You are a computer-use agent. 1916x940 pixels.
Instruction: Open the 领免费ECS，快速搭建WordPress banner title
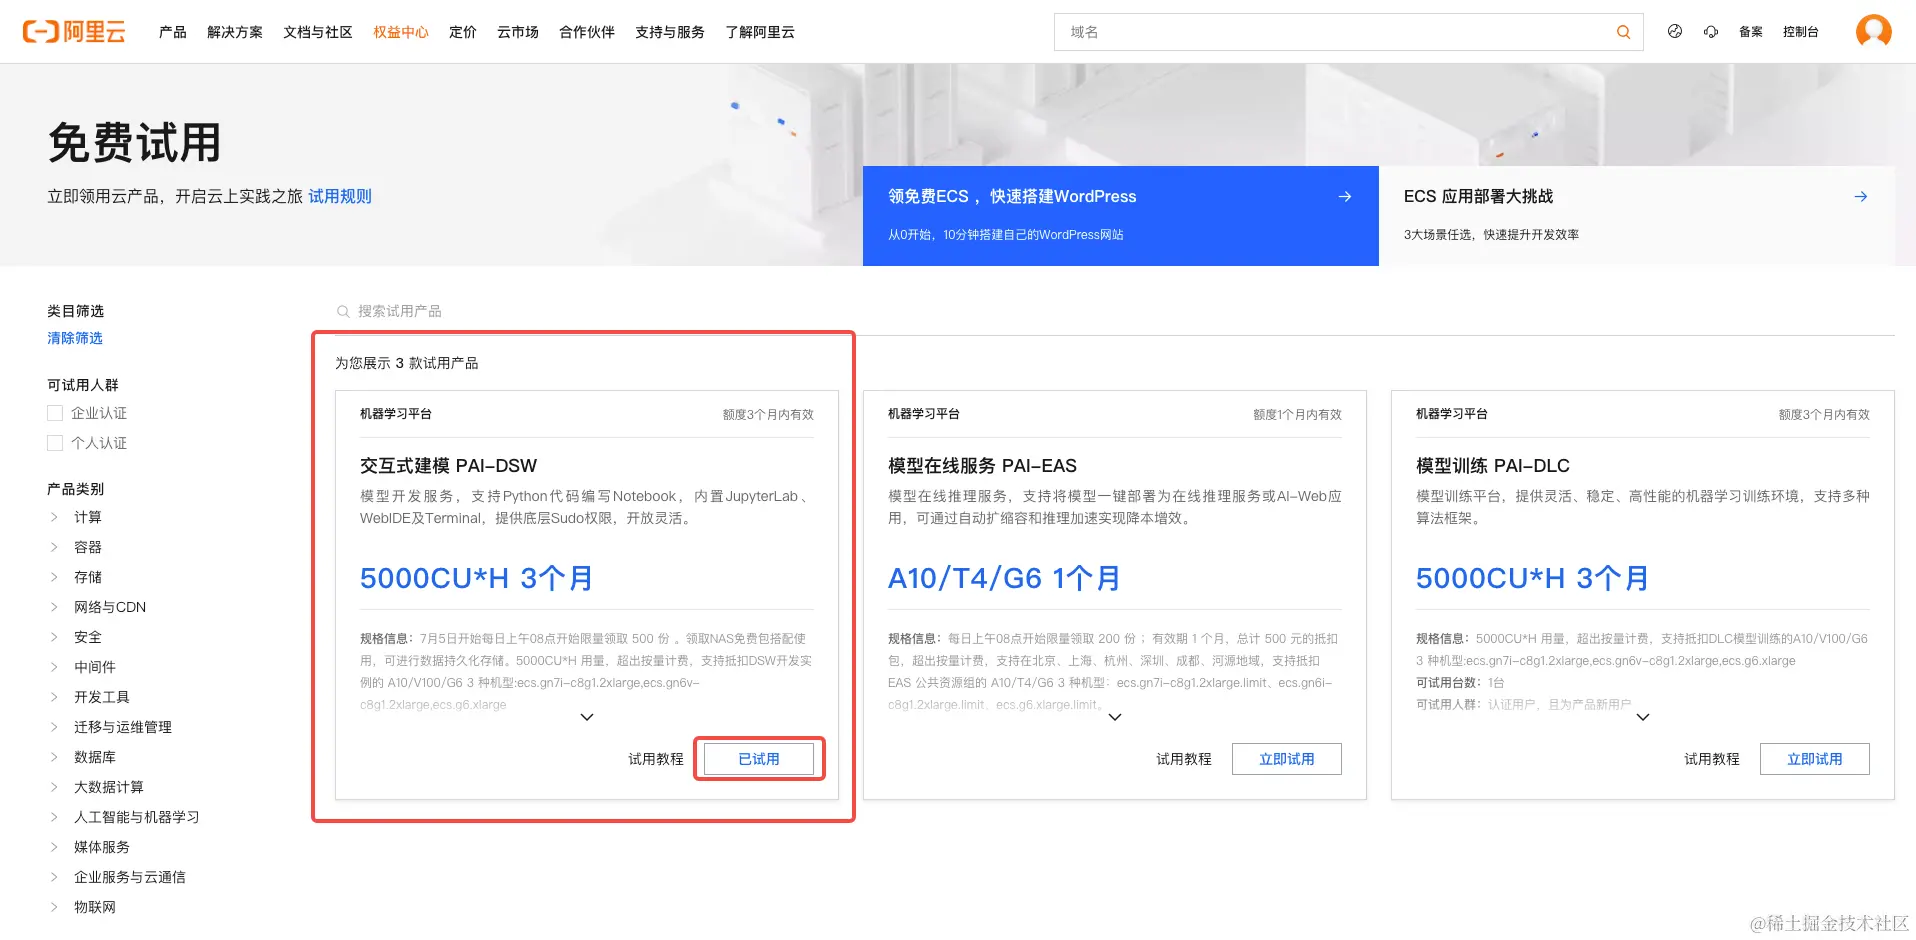coord(1012,197)
